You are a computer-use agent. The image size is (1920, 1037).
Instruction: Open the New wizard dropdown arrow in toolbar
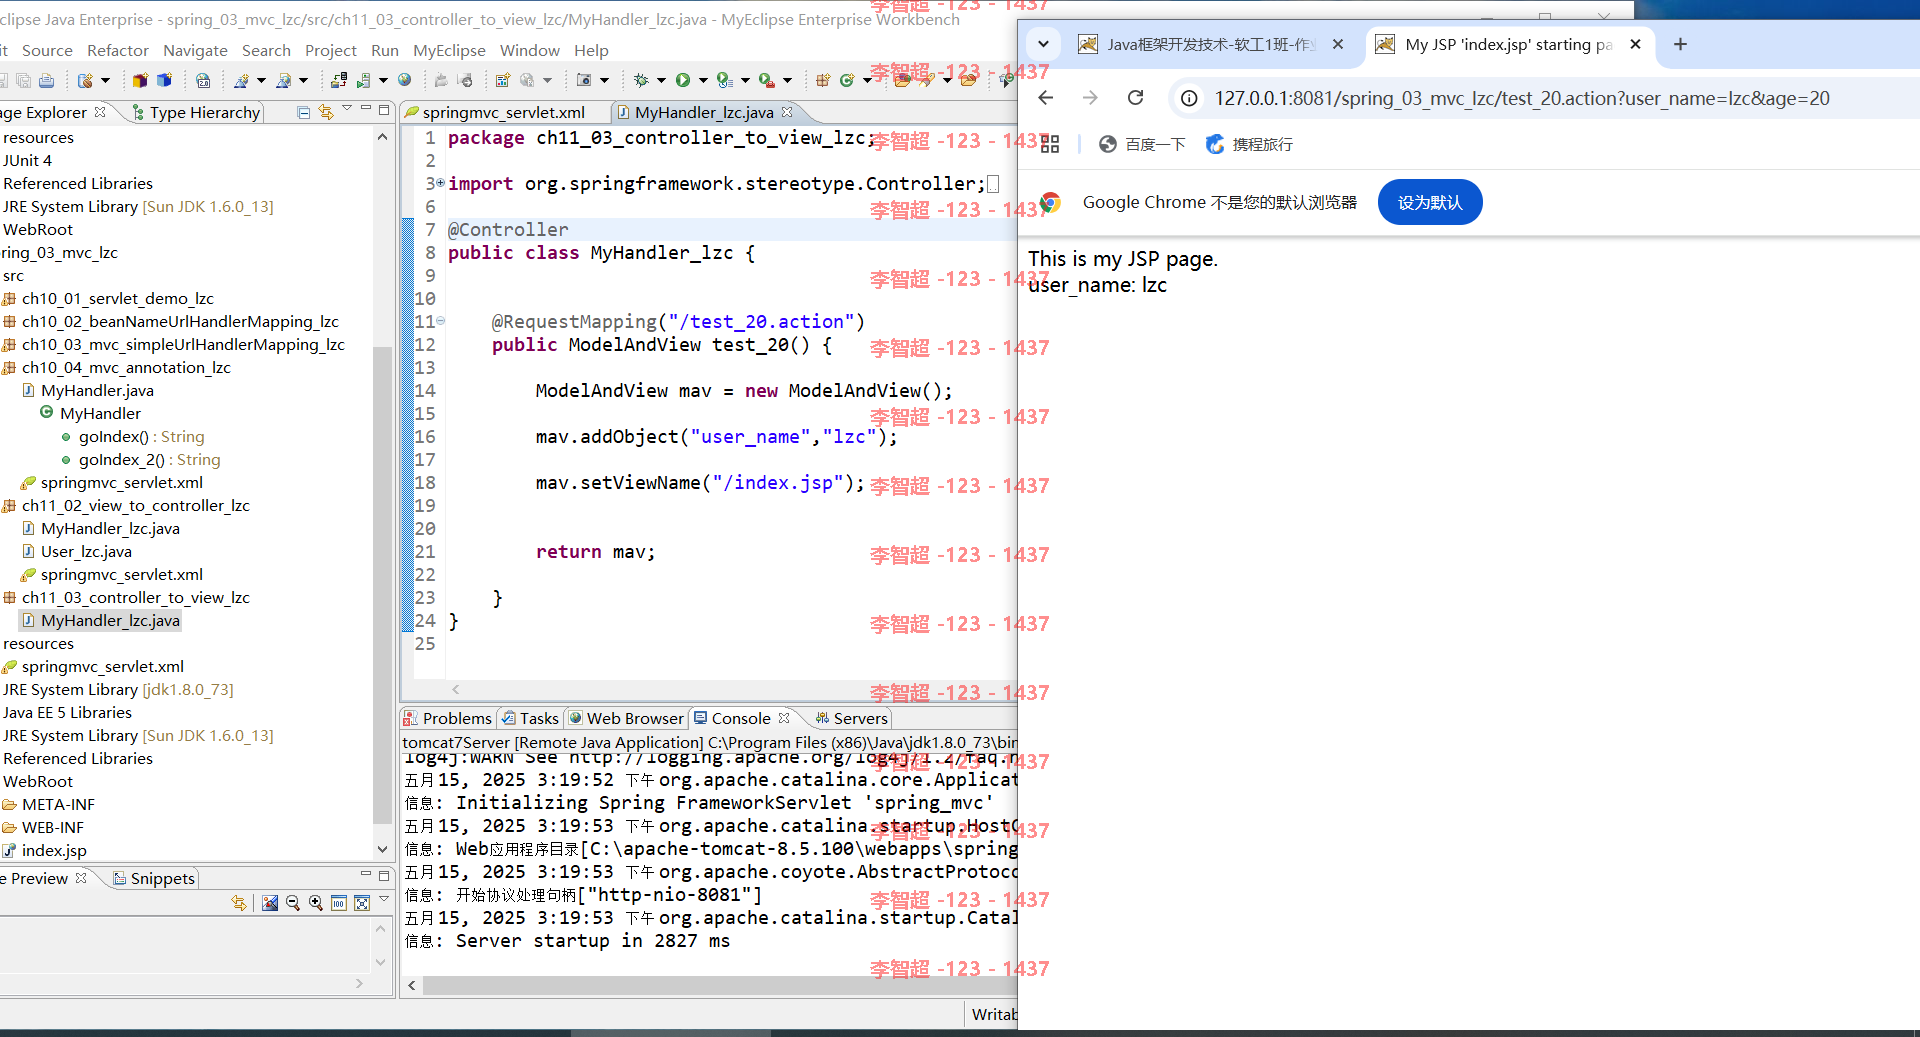pos(105,81)
